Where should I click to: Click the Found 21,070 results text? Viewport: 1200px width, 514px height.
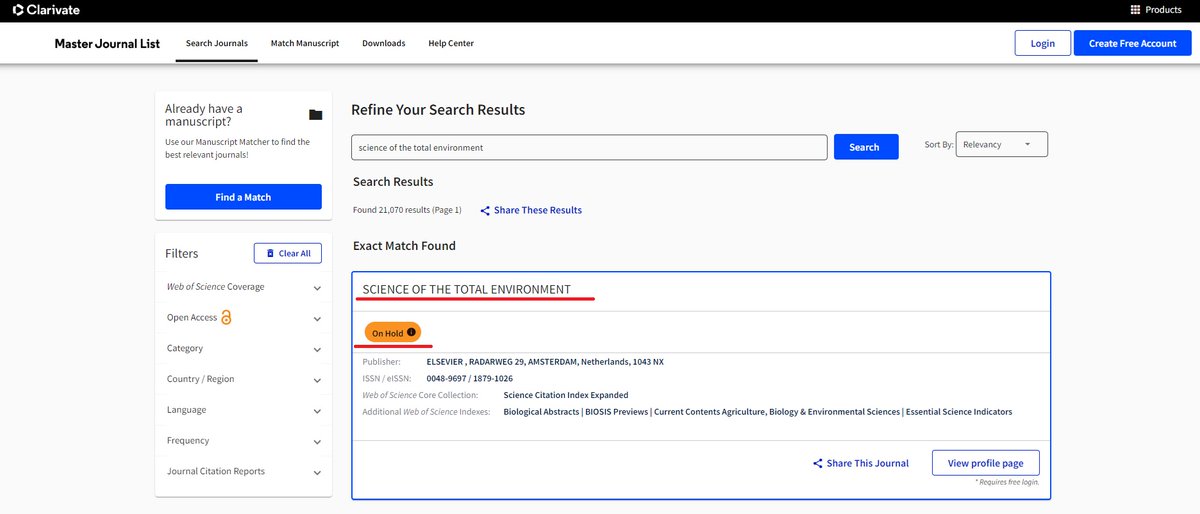pos(407,210)
